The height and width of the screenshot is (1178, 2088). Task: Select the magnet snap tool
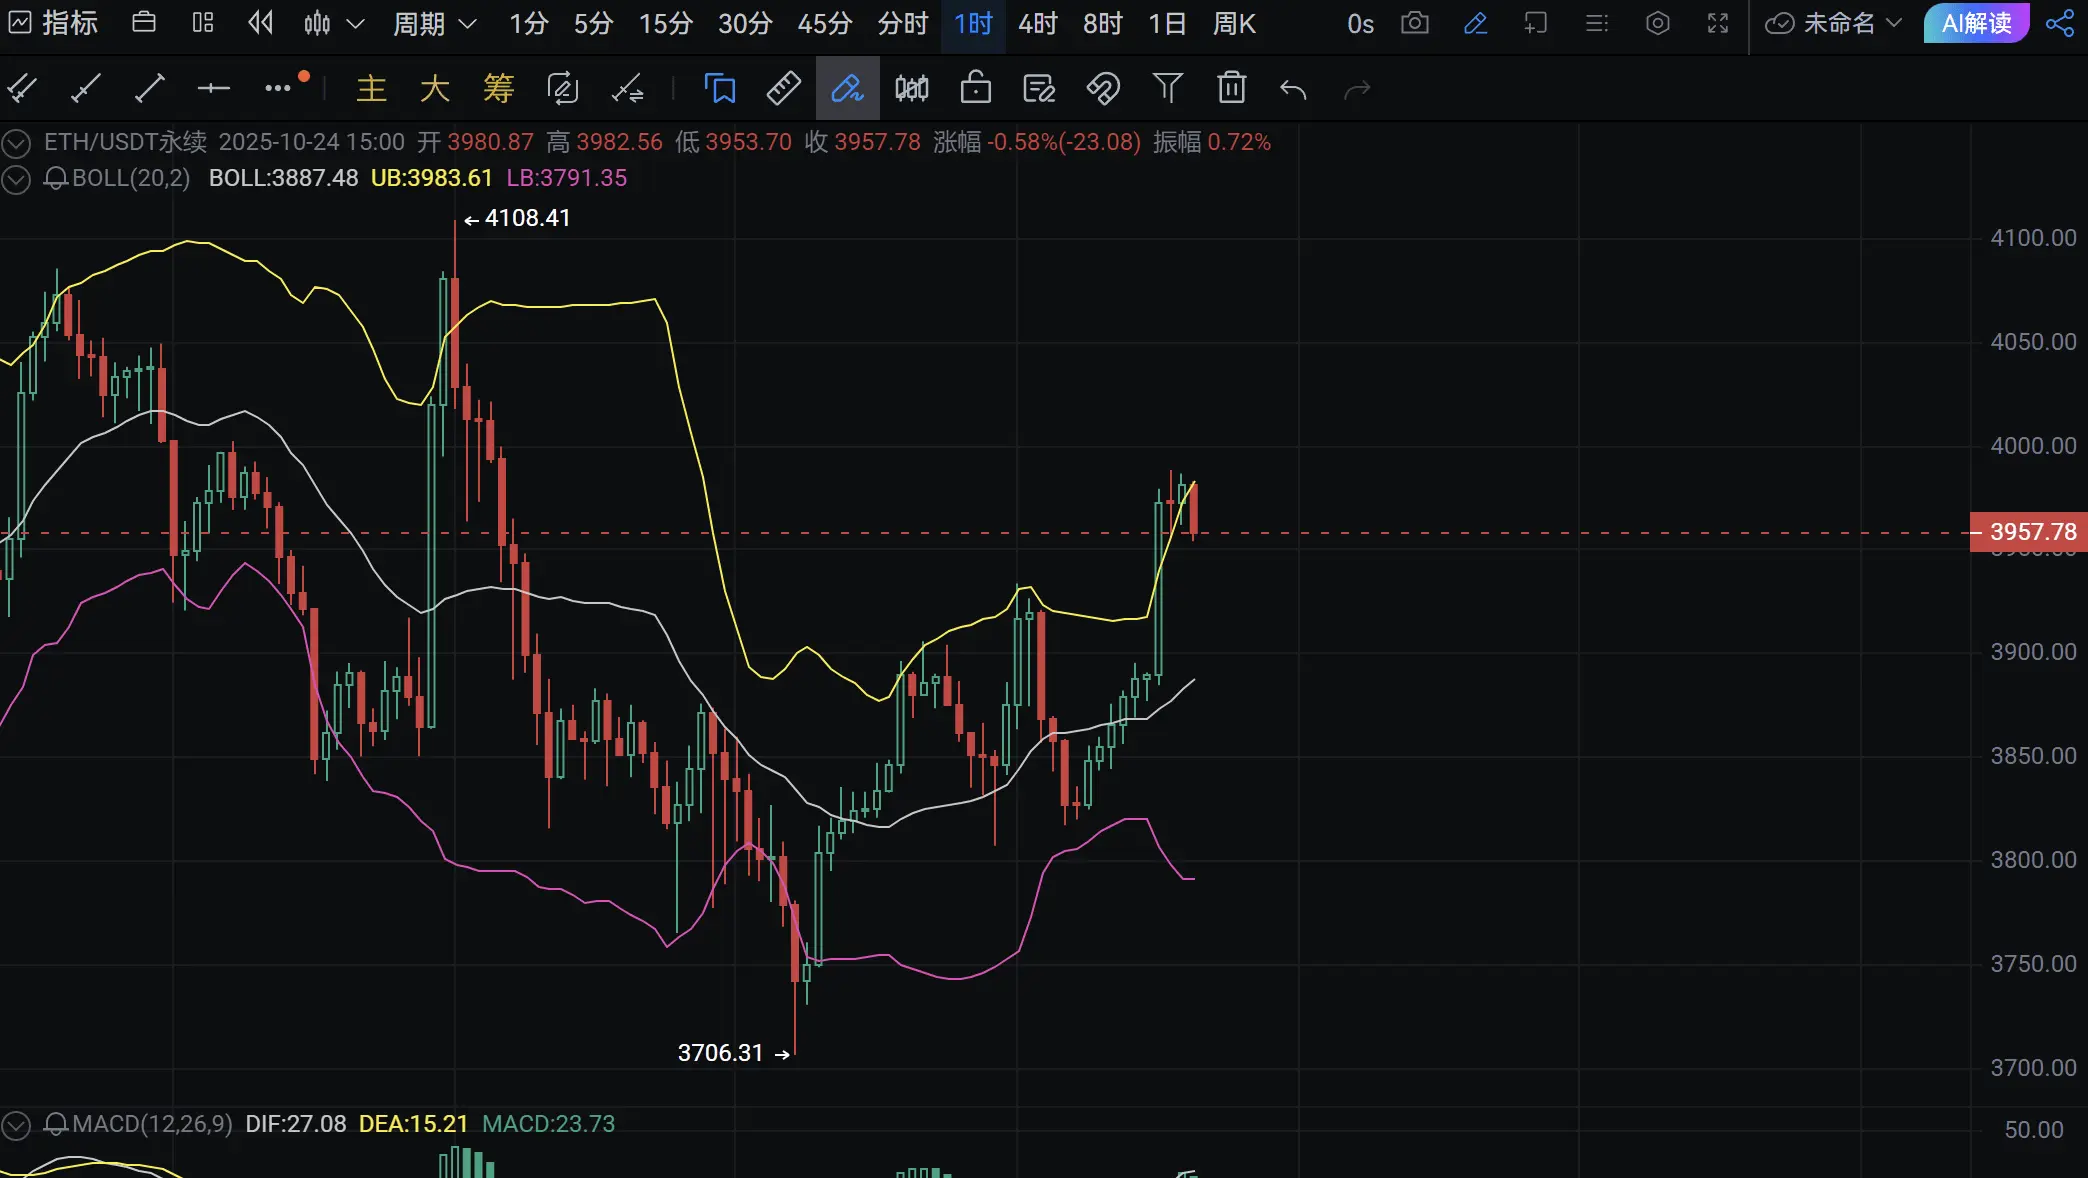click(1103, 89)
